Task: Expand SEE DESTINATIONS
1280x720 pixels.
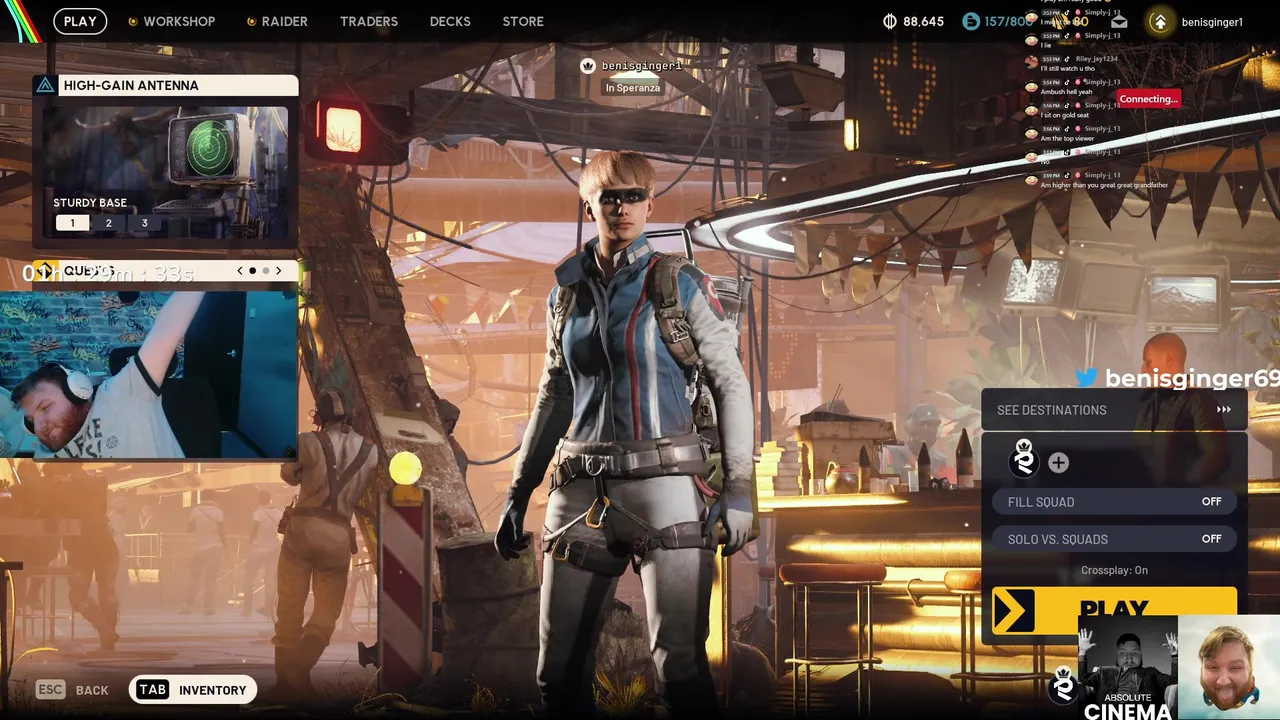Action: 1114,410
